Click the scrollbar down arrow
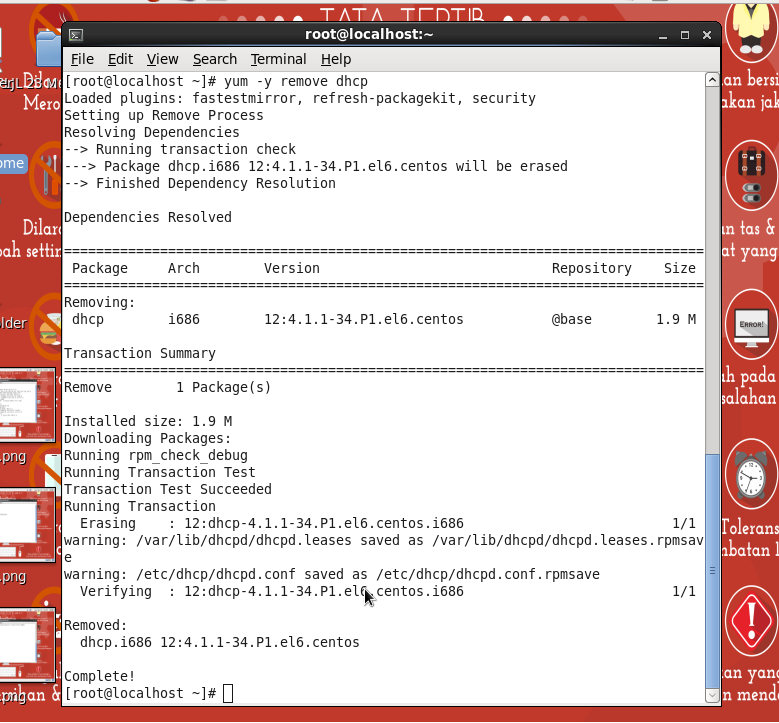This screenshot has height=723, width=779. pyautogui.click(x=712, y=695)
